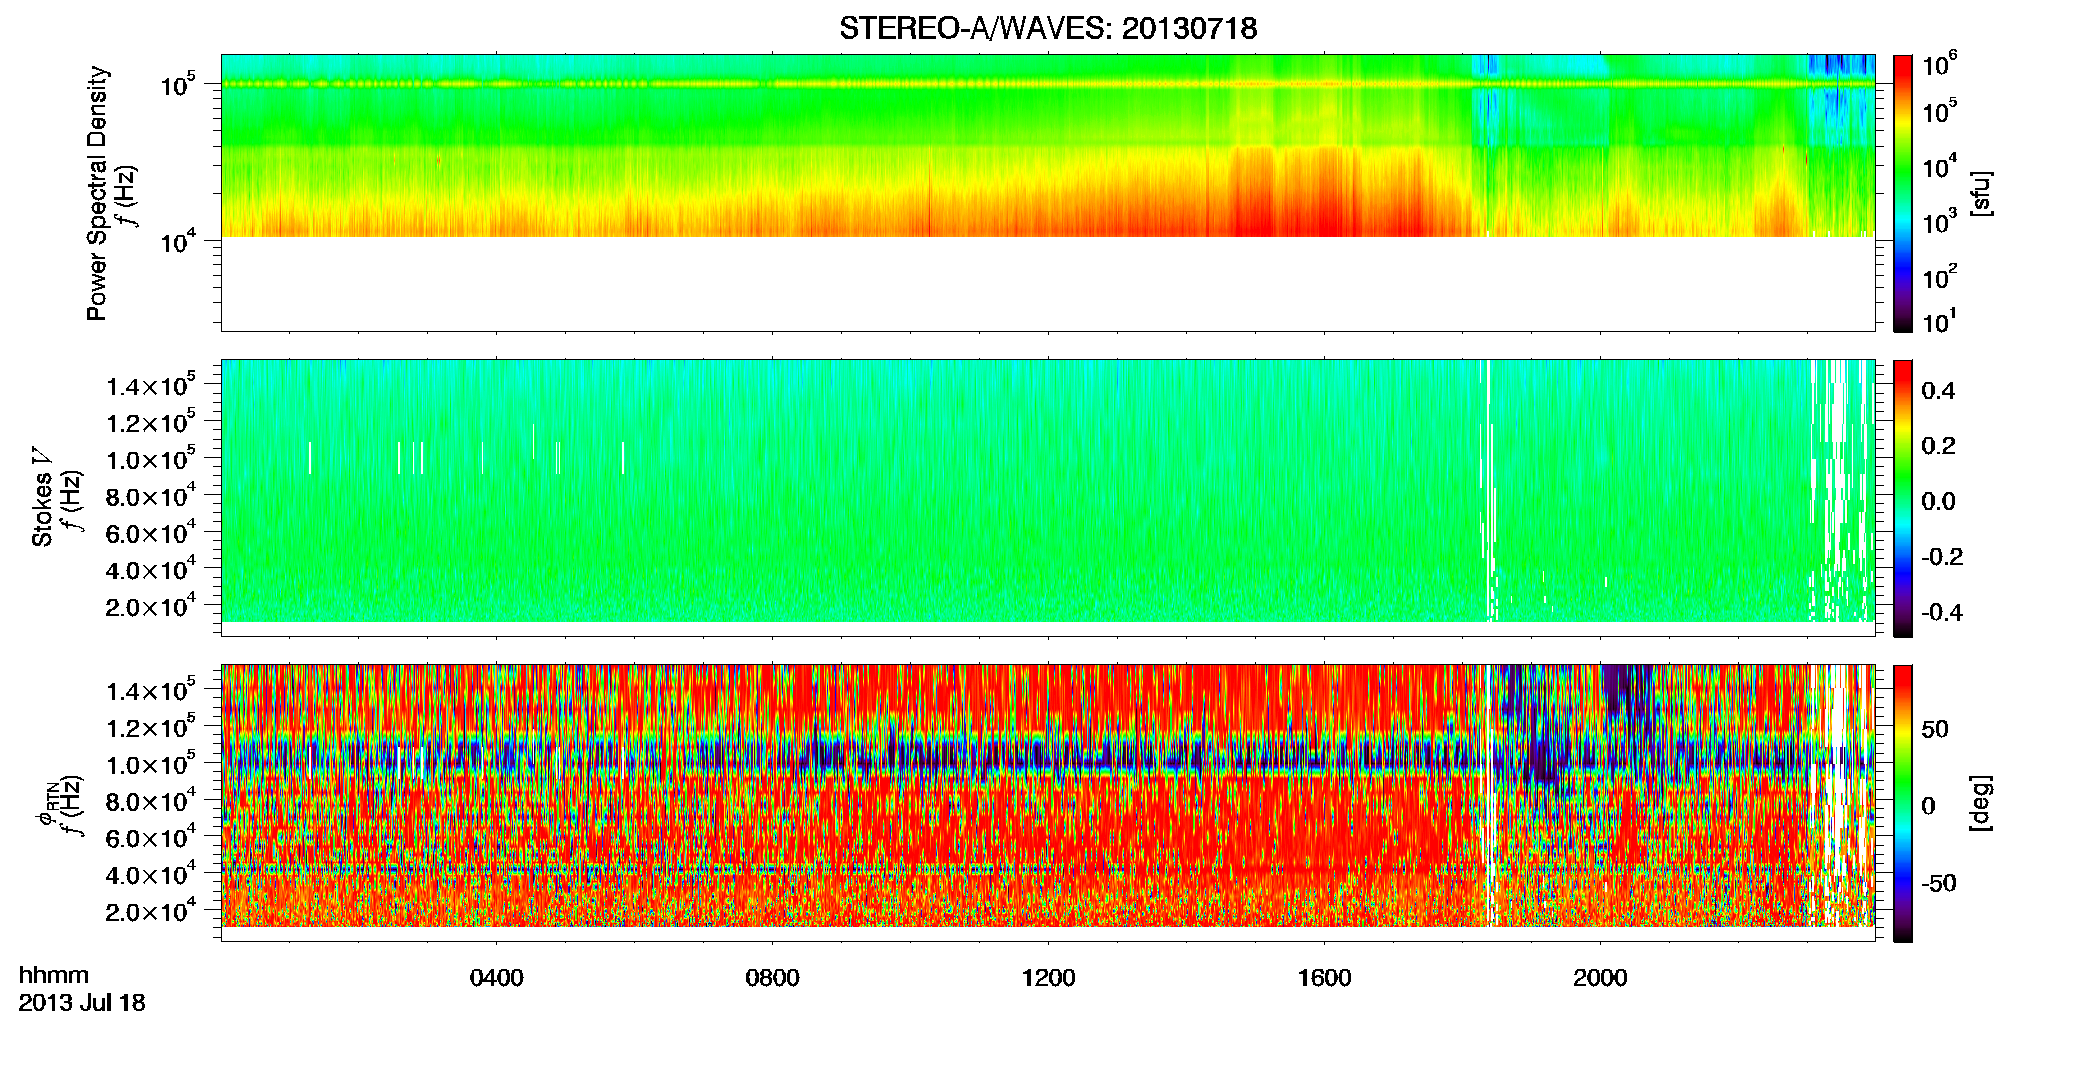This screenshot has width=2096, height=1080.
Task: Click the plot title STEREO-A/WAVES: 20130718
Action: click(x=1048, y=28)
